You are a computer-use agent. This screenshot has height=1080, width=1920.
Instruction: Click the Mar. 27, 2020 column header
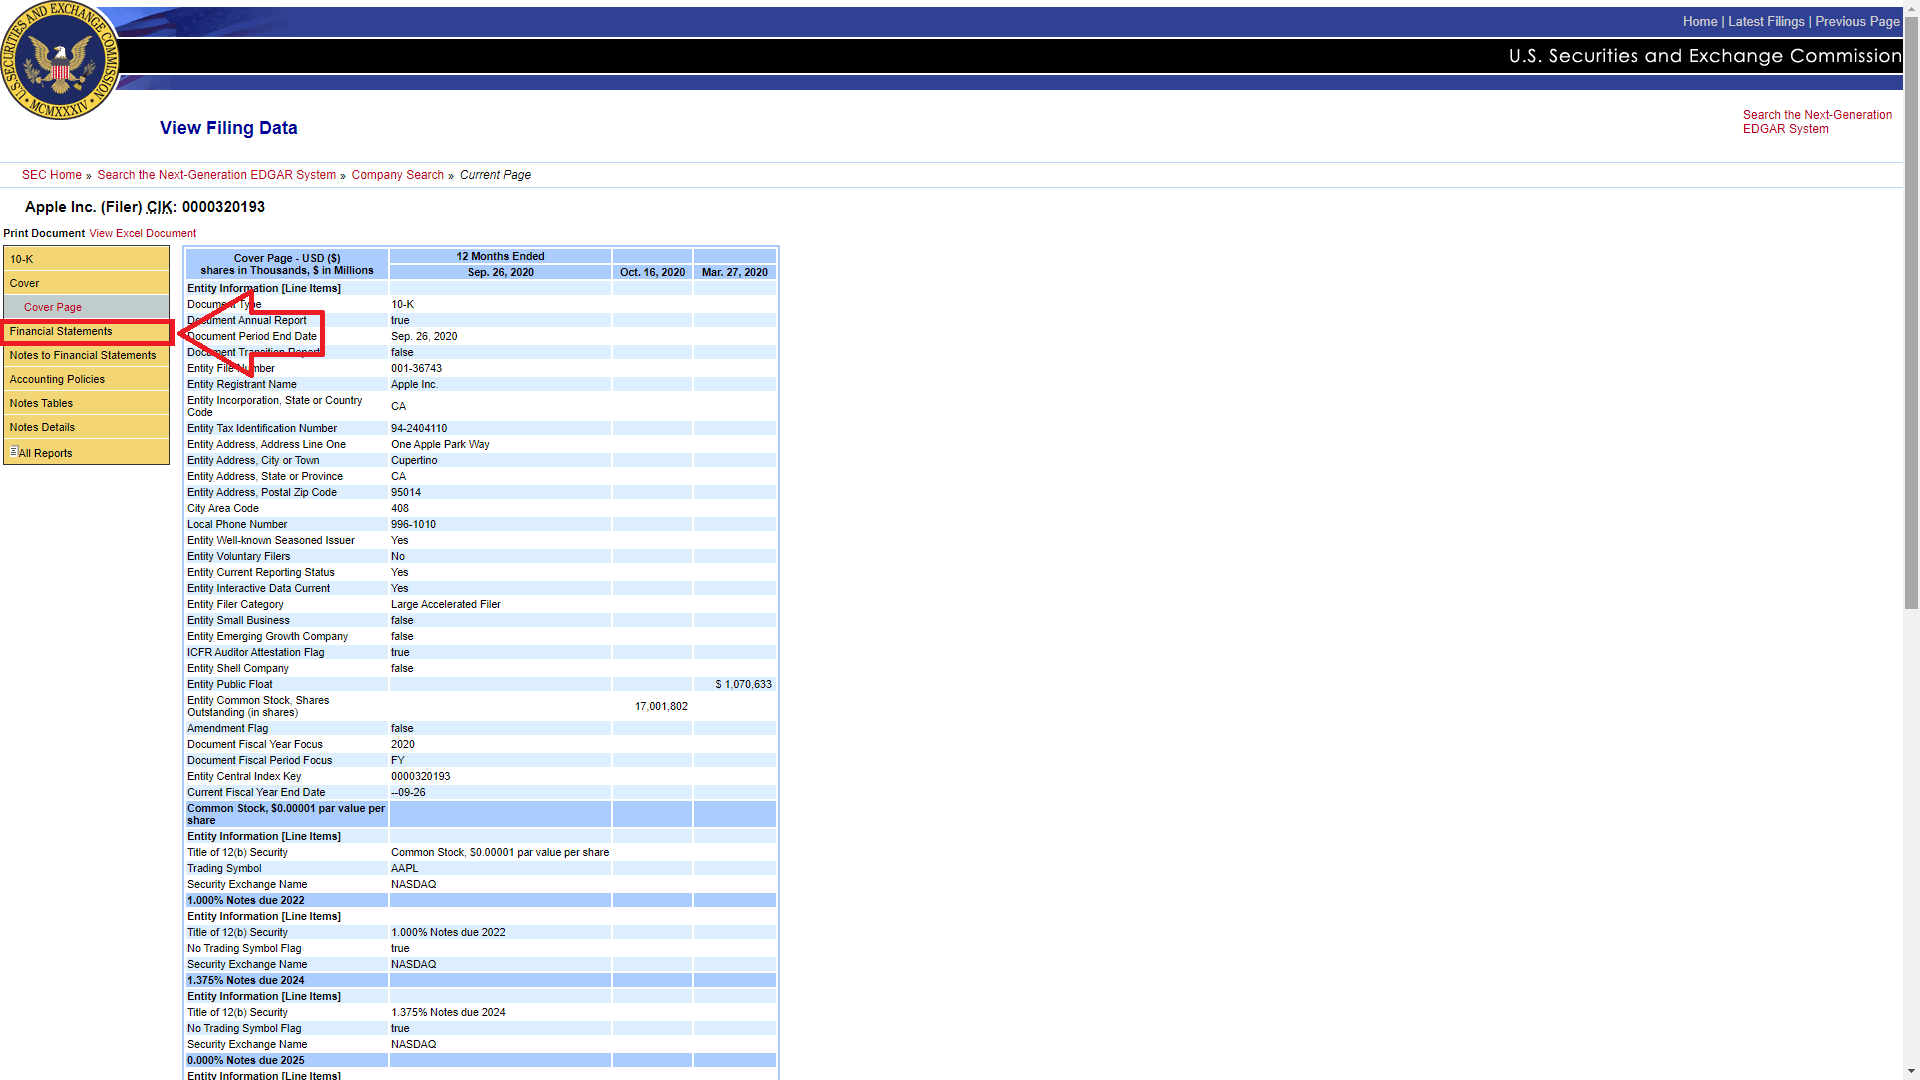[x=735, y=272]
